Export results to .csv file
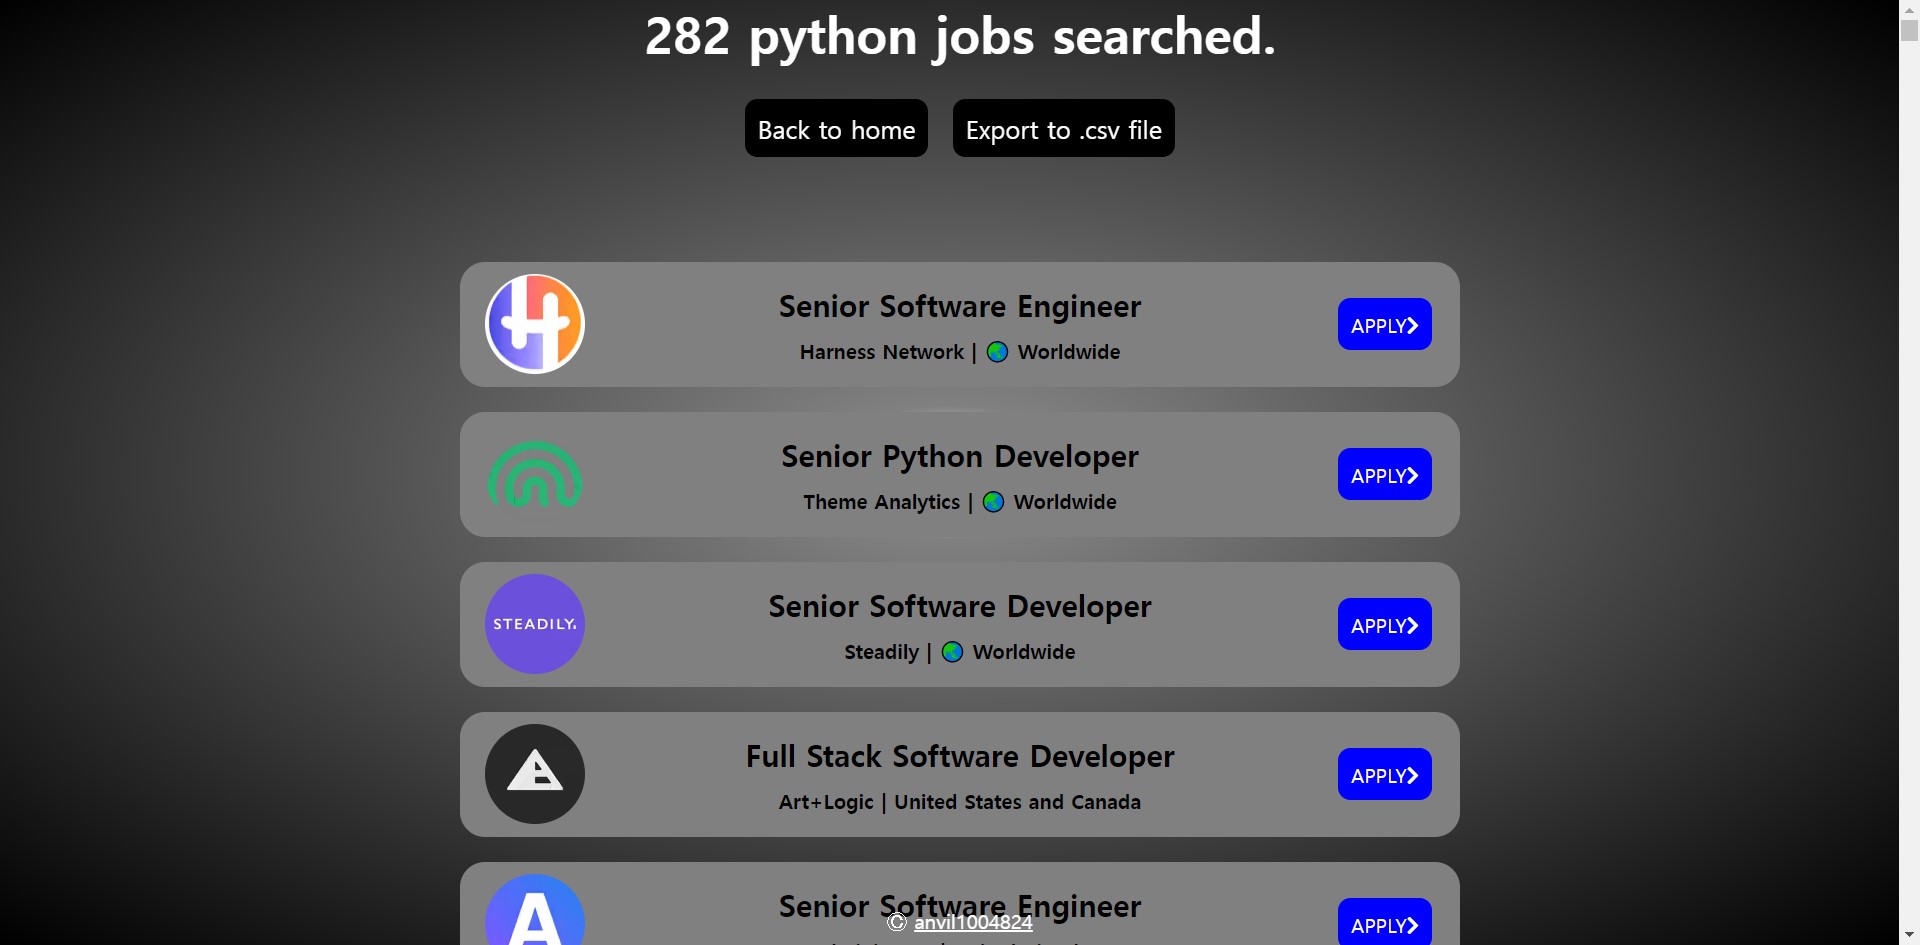 [x=1063, y=128]
